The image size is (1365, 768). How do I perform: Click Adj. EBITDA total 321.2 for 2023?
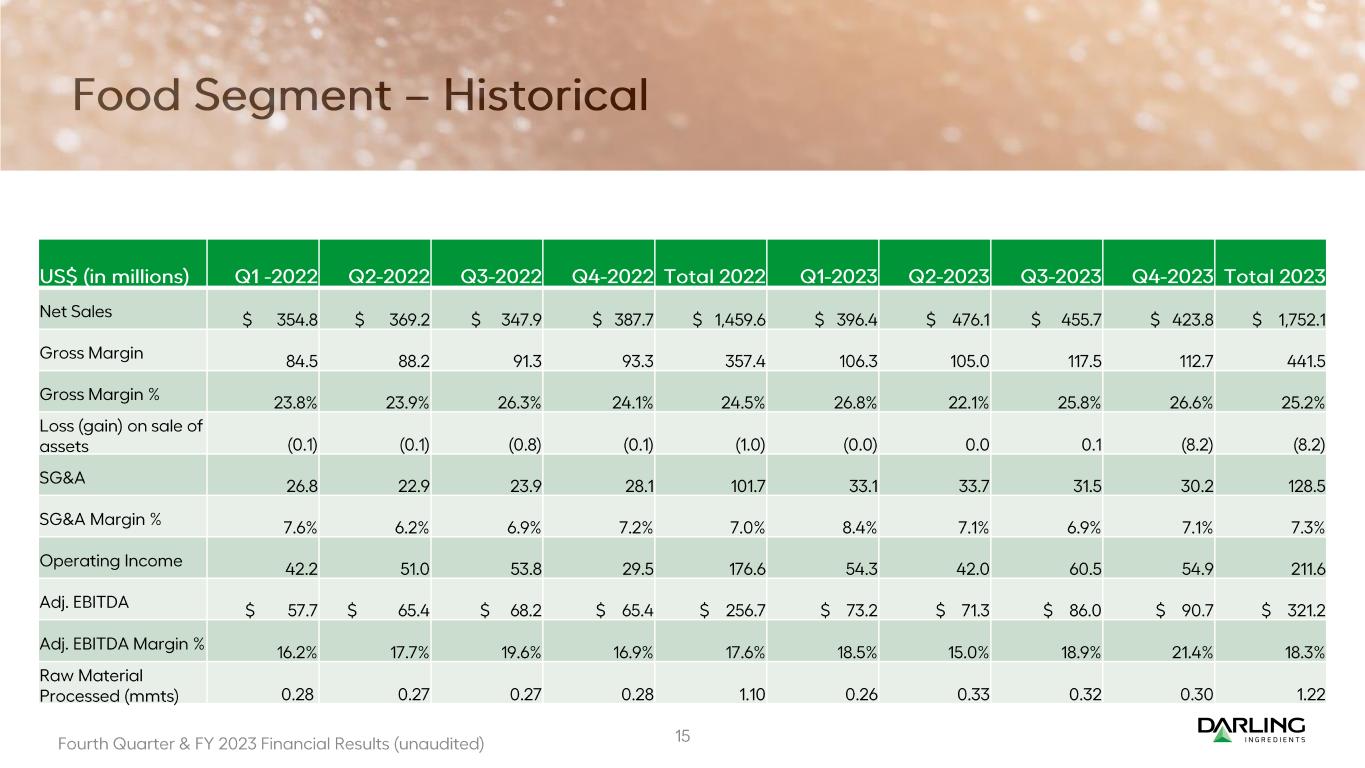click(x=1306, y=610)
